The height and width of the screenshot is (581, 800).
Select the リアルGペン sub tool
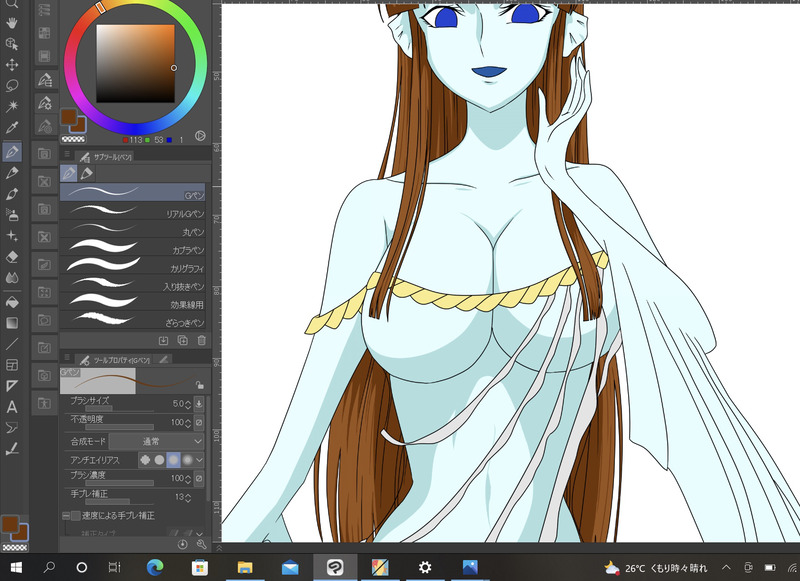pos(133,211)
